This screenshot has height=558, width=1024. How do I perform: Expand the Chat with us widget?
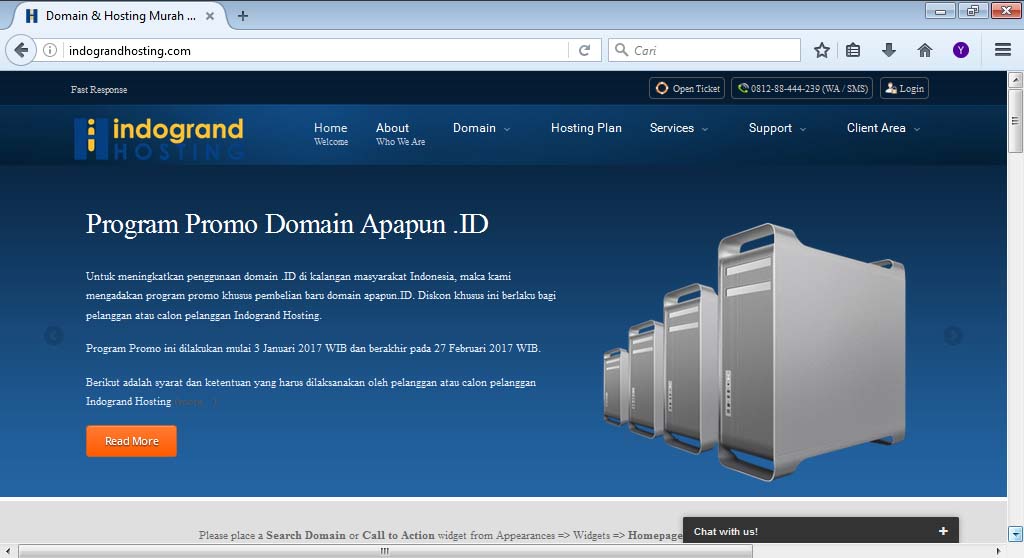(x=942, y=531)
